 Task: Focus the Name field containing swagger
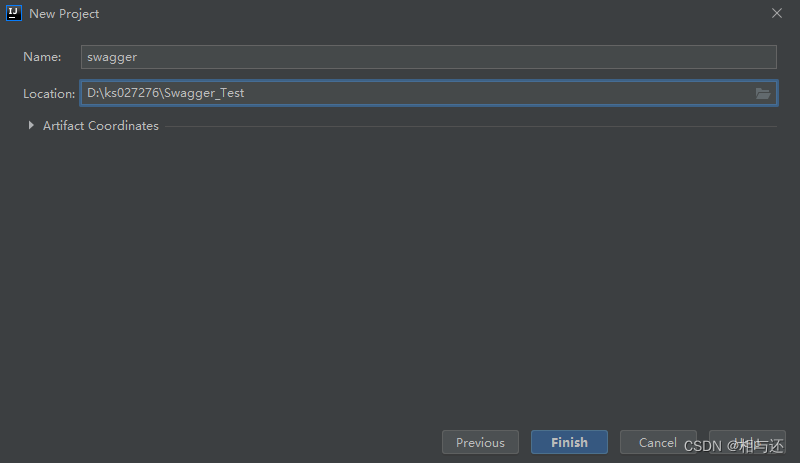tap(429, 57)
